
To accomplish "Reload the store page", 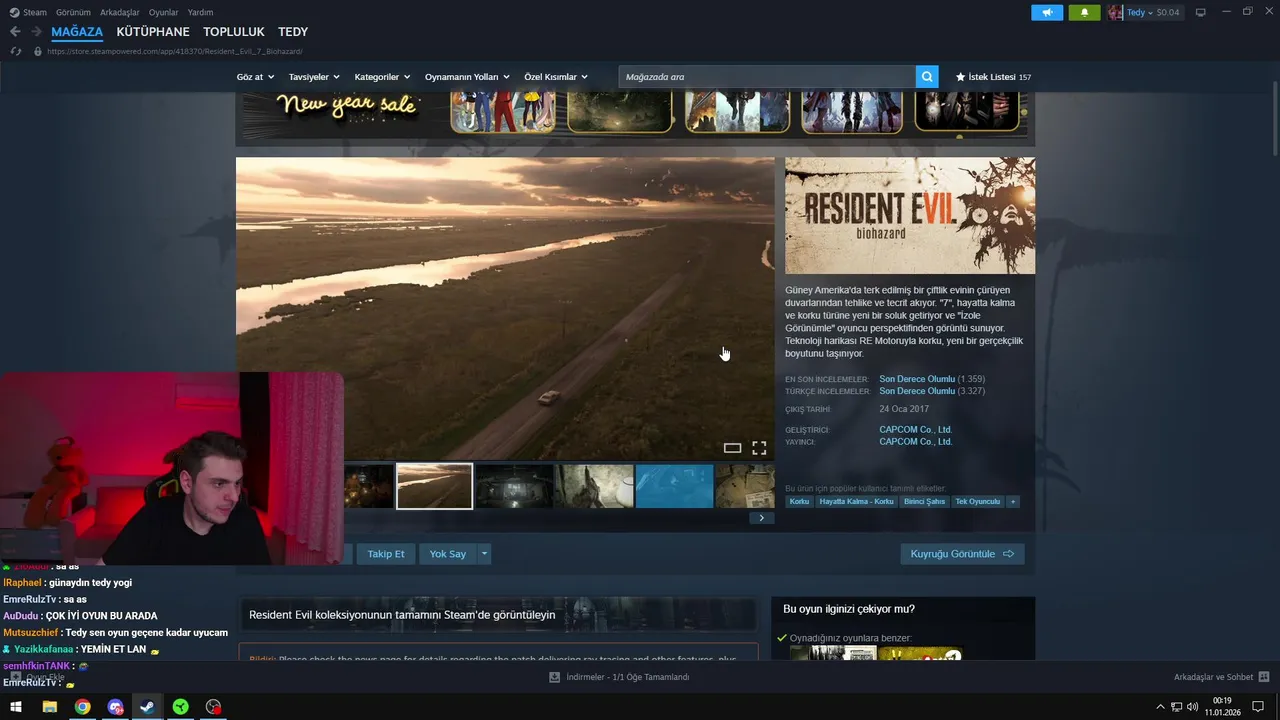I will (16, 51).
